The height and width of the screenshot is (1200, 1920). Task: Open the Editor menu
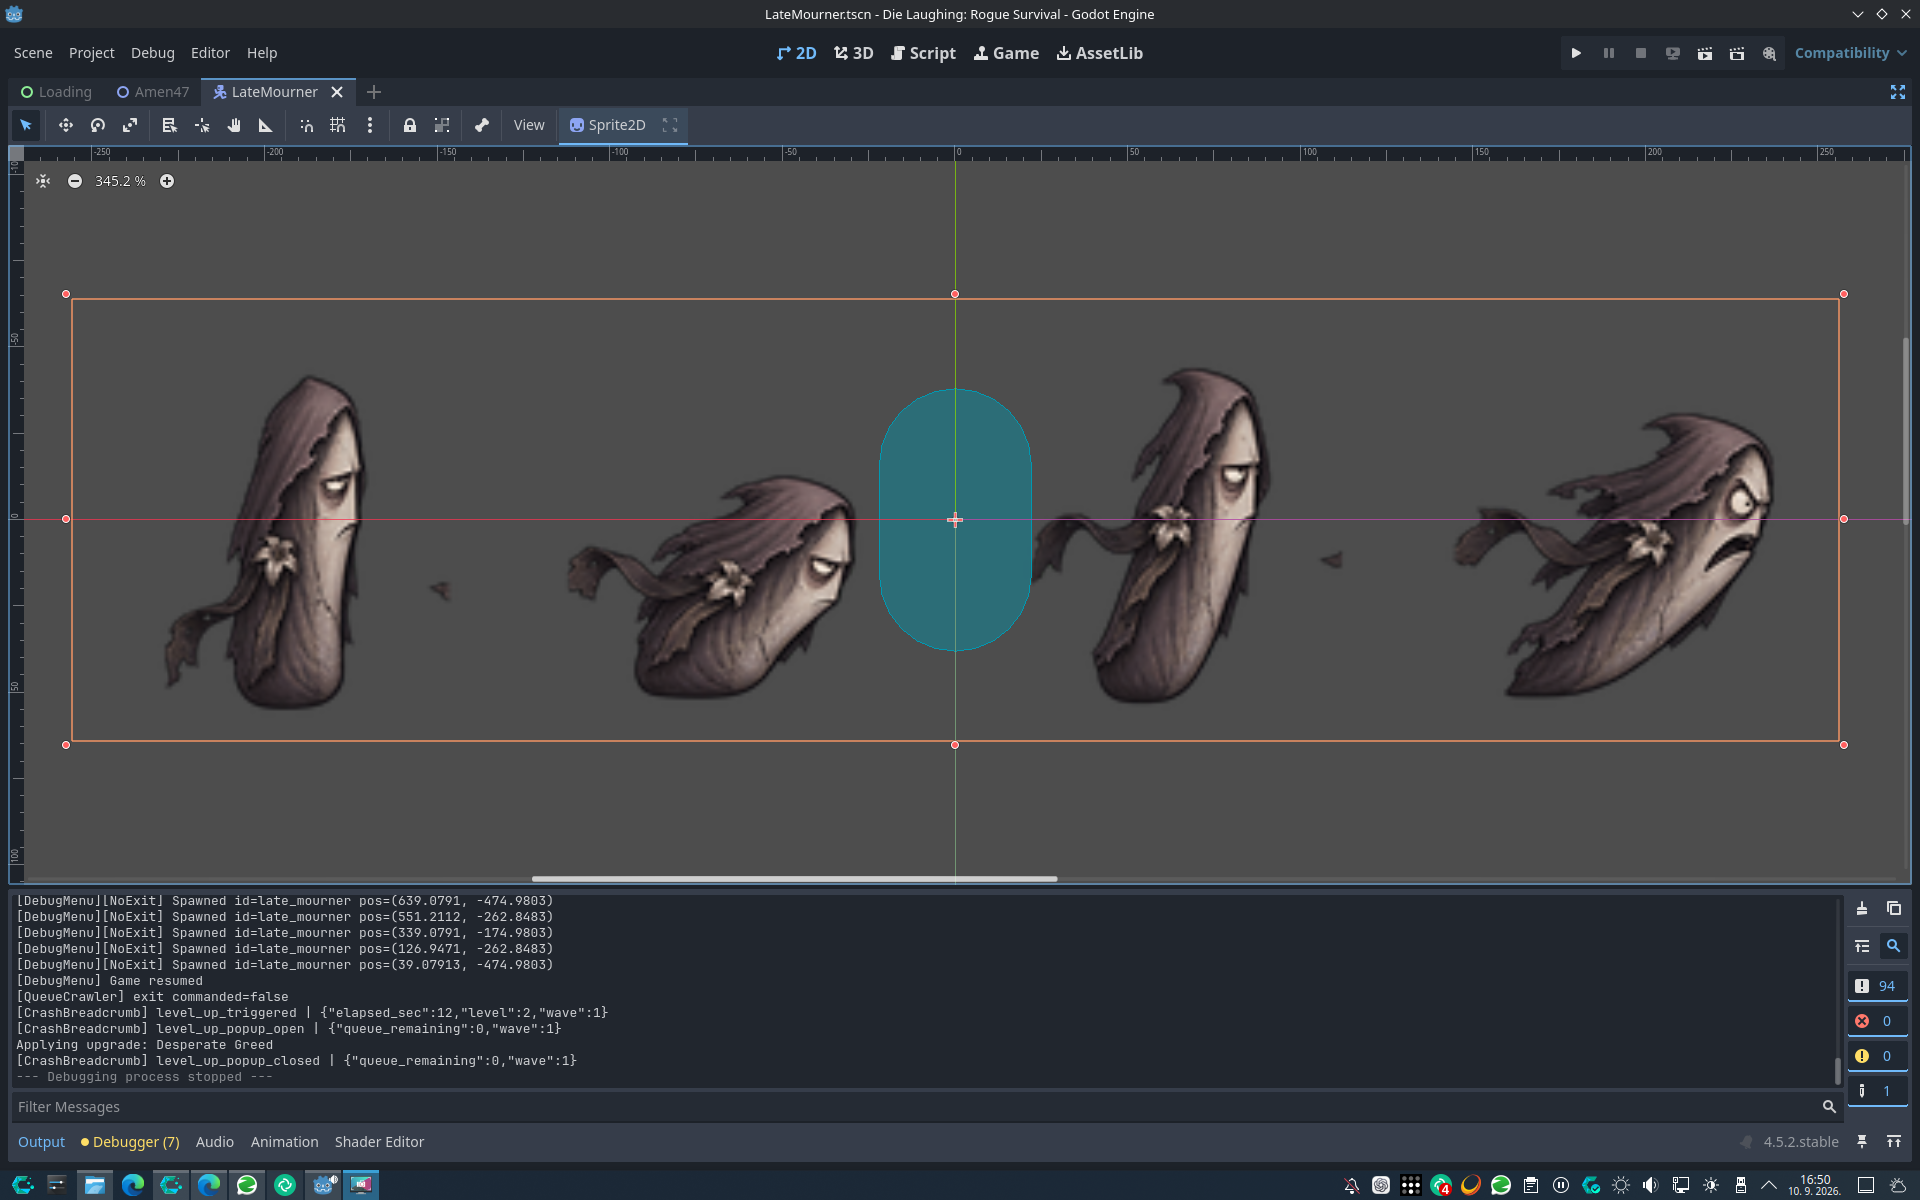pos(210,53)
